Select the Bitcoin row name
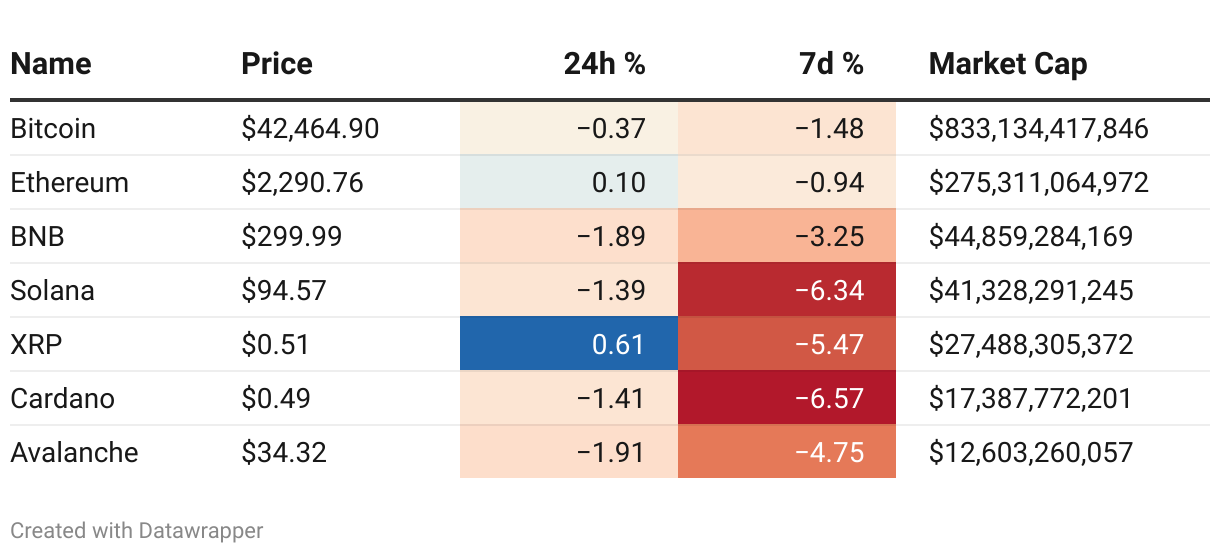Viewport: 1220px width, 554px height. (x=53, y=129)
